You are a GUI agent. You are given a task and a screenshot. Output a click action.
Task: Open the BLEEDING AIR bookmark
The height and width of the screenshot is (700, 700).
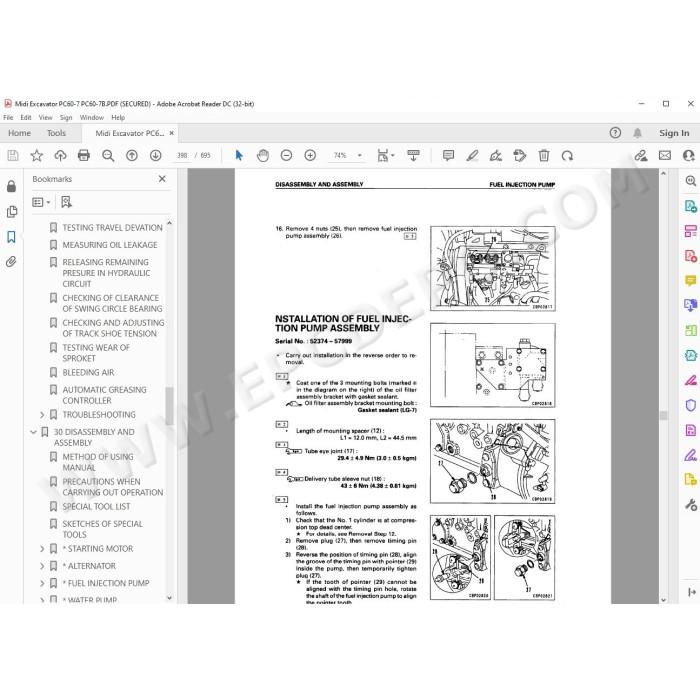(x=88, y=372)
